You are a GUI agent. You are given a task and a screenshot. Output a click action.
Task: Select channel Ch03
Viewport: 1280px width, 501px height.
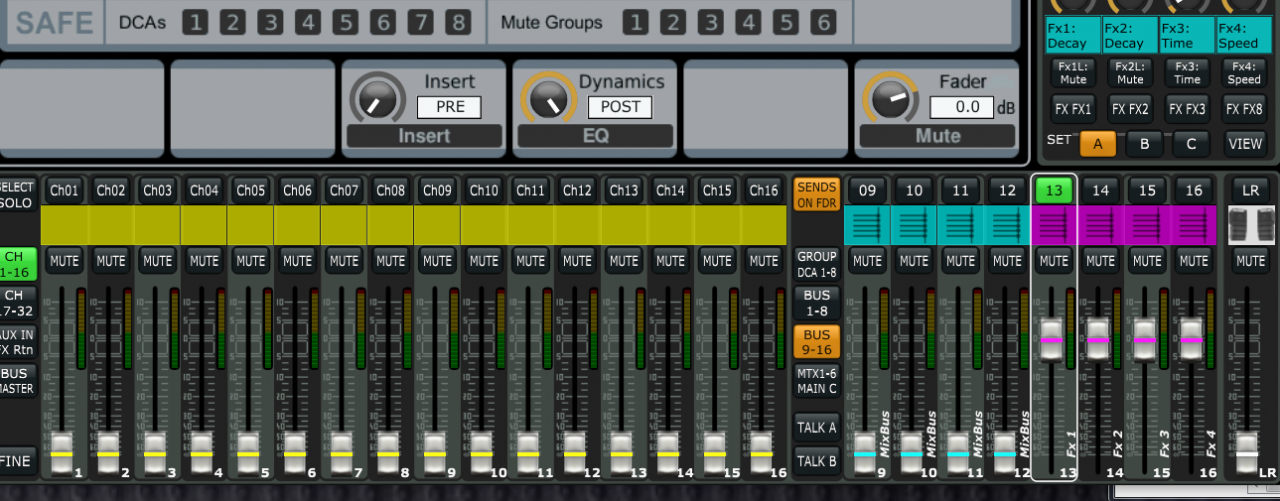pos(157,190)
